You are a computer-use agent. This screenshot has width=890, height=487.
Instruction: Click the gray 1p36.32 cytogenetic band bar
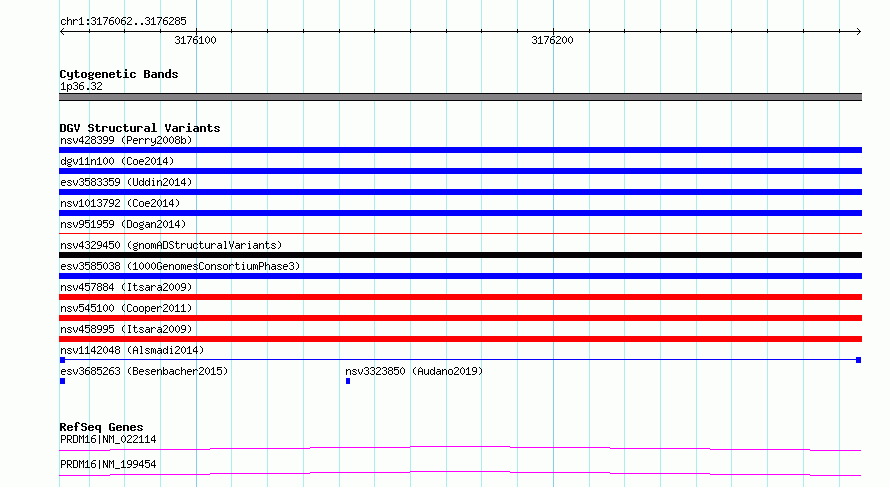[x=460, y=97]
